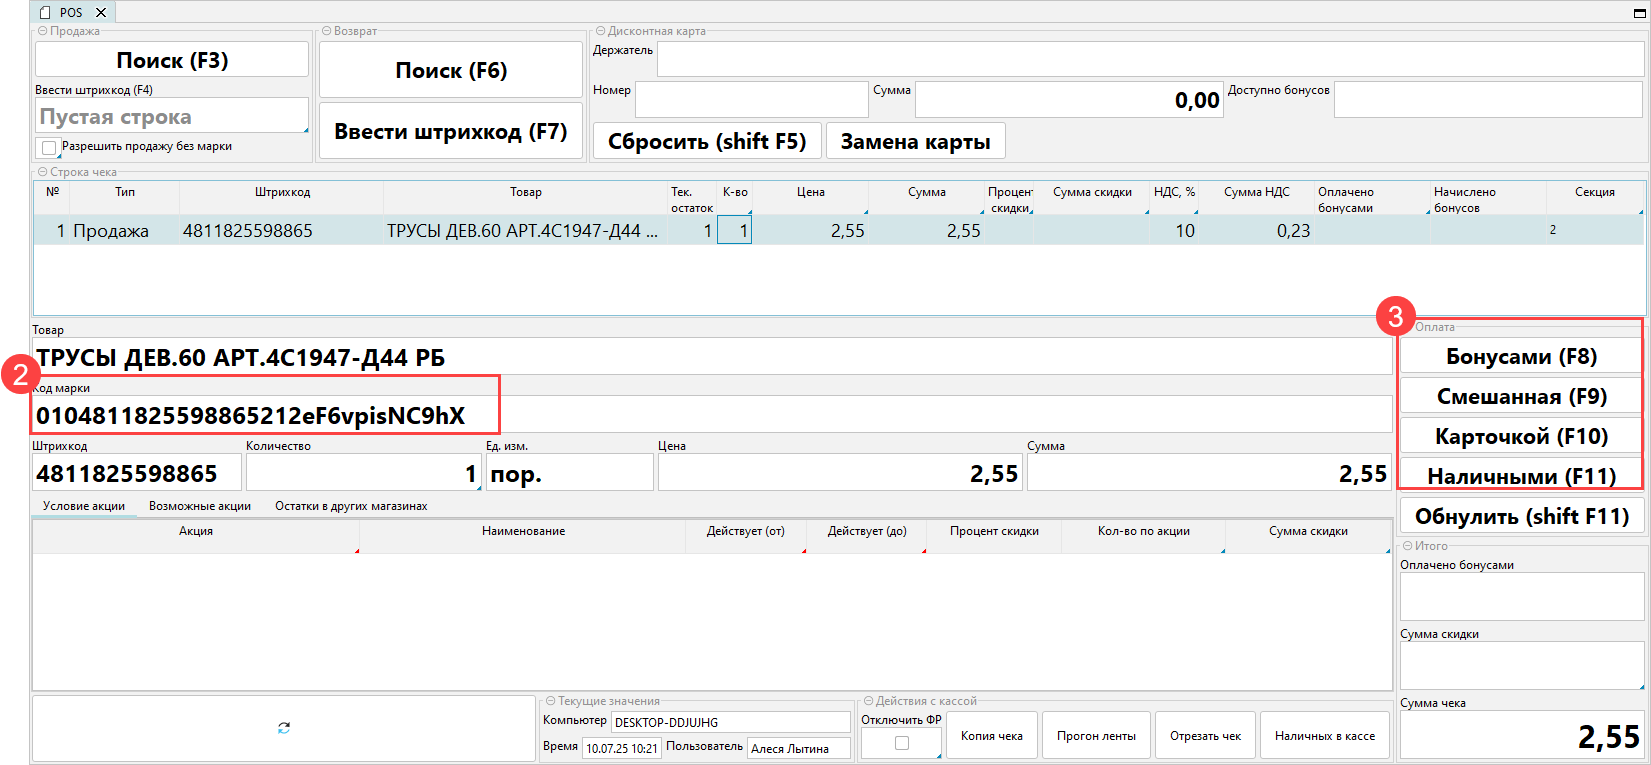Focus the Ввести штрихкод input field
Viewport: 1651px width, 765px height.
click(x=172, y=116)
